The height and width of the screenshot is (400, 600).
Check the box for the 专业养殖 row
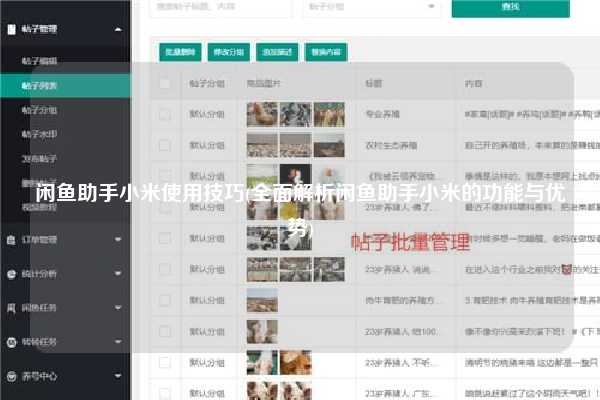165,114
